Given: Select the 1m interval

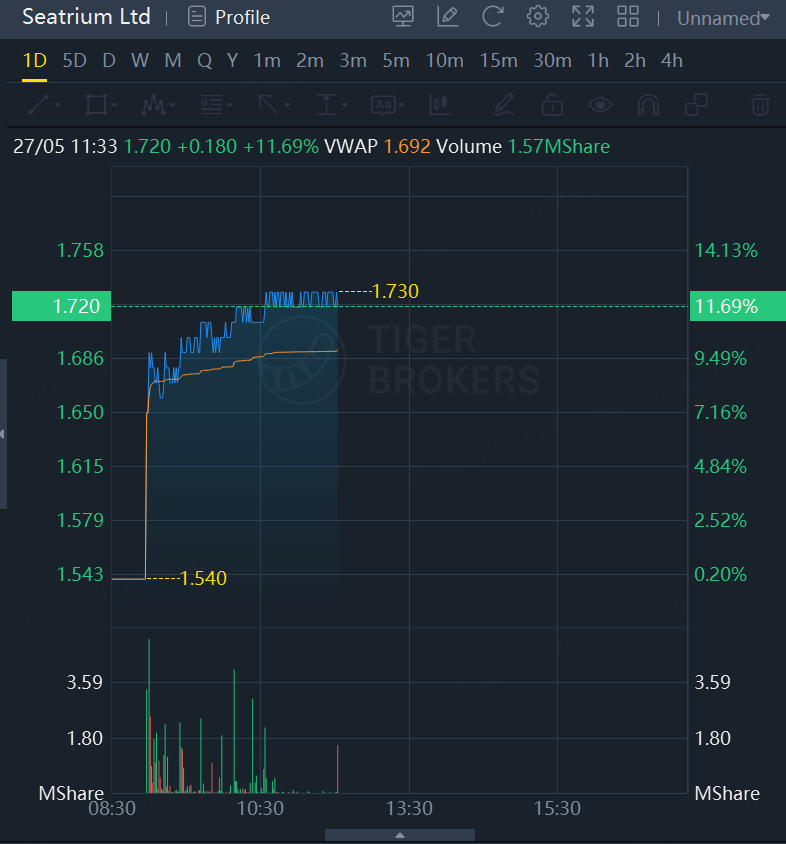Looking at the screenshot, I should click(267, 61).
